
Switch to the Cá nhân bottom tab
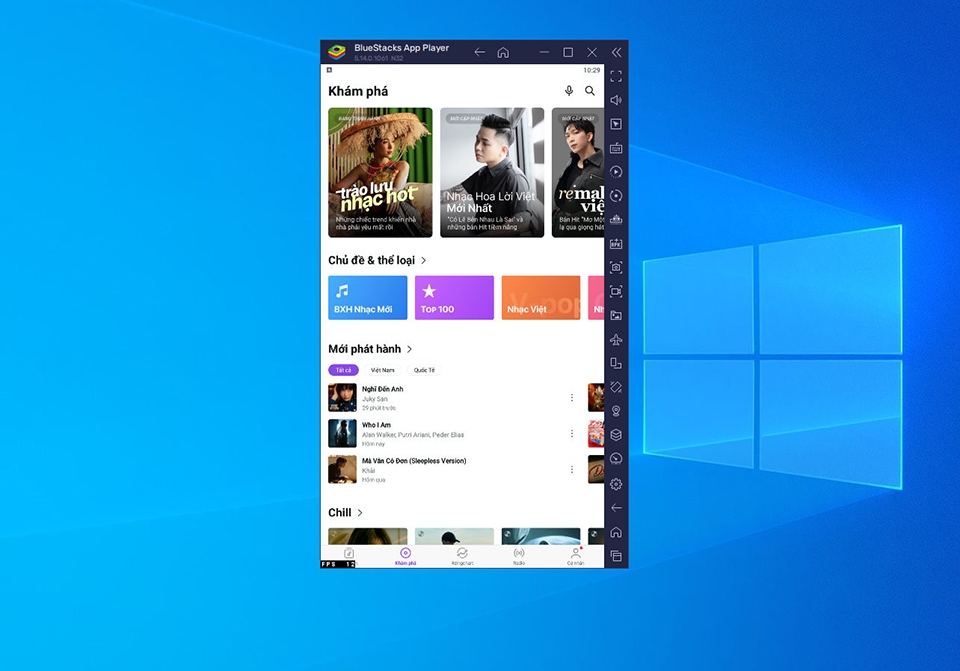(x=576, y=557)
